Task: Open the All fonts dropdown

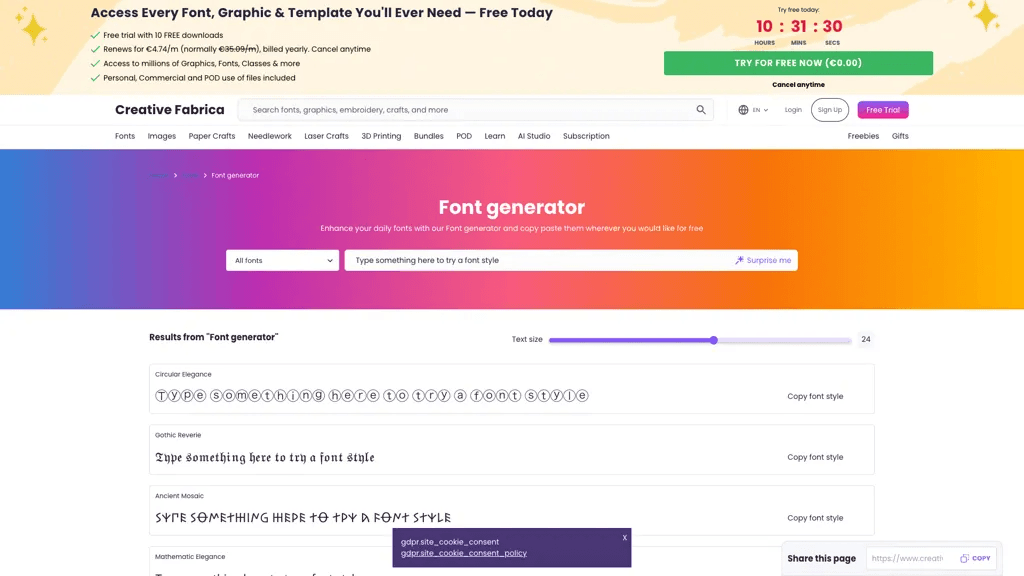Action: pos(282,260)
